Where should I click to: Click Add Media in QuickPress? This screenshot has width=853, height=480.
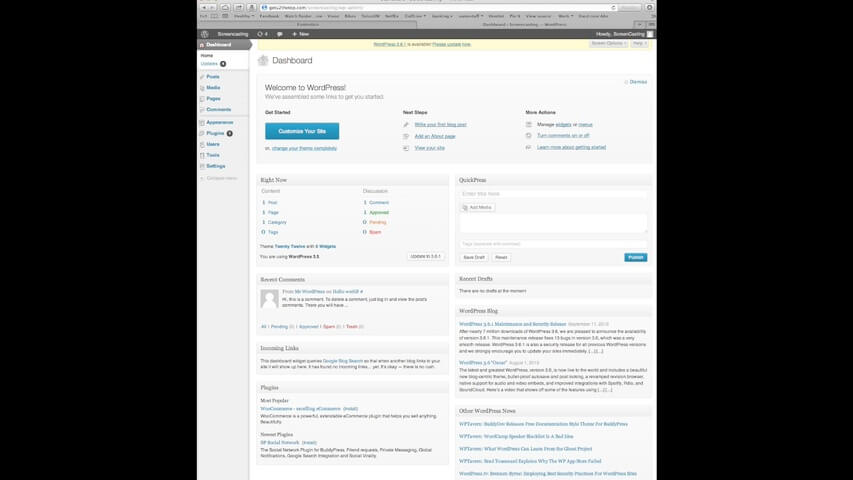pos(478,207)
